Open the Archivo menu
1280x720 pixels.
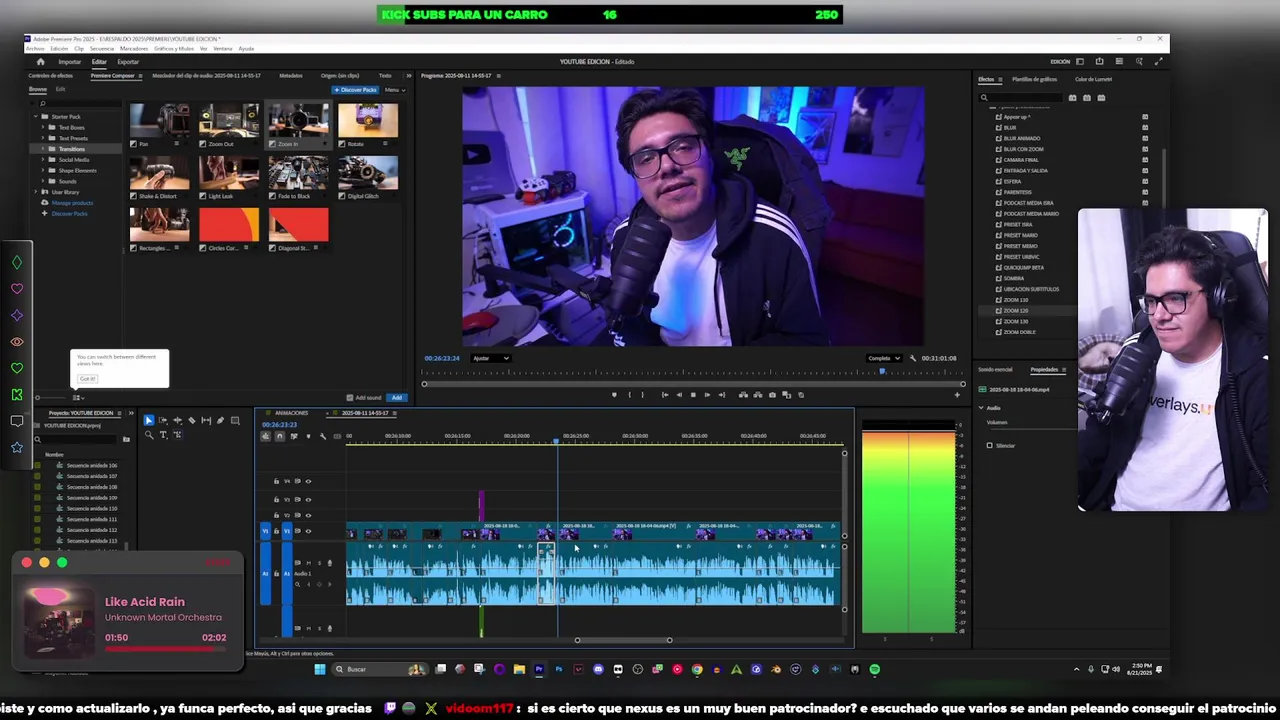click(x=35, y=48)
